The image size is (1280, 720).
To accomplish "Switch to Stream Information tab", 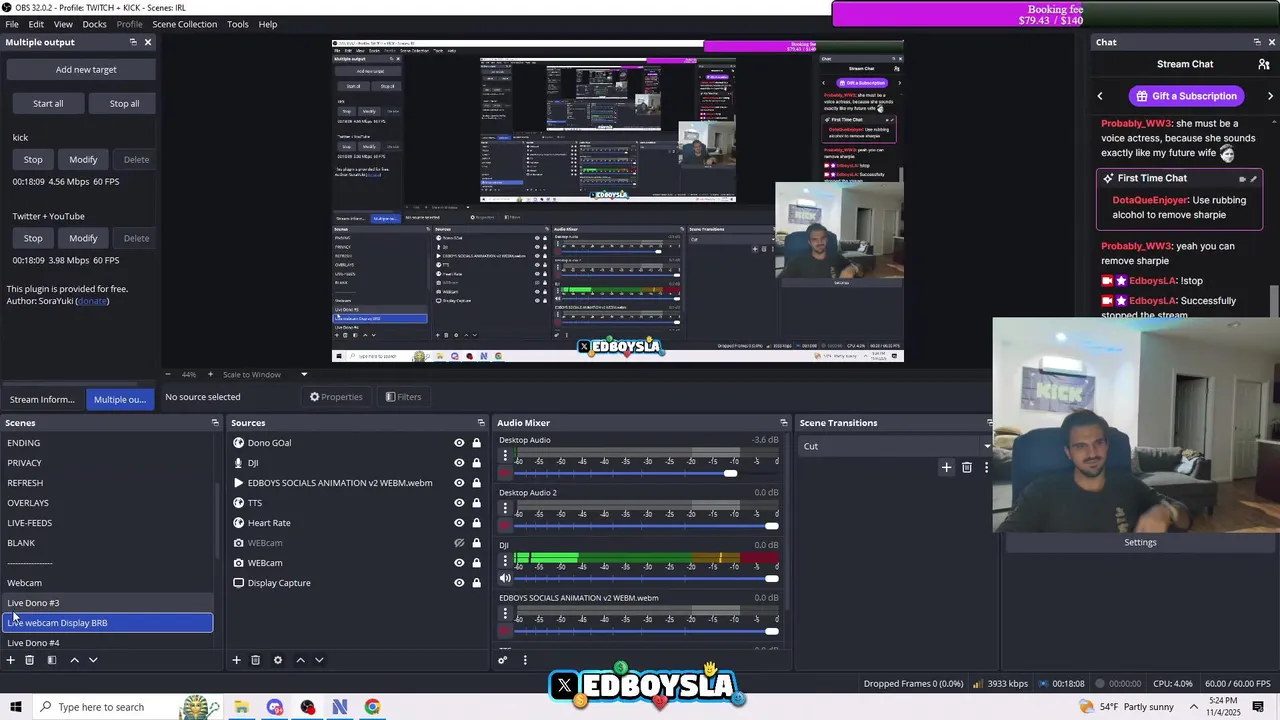I will 42,399.
